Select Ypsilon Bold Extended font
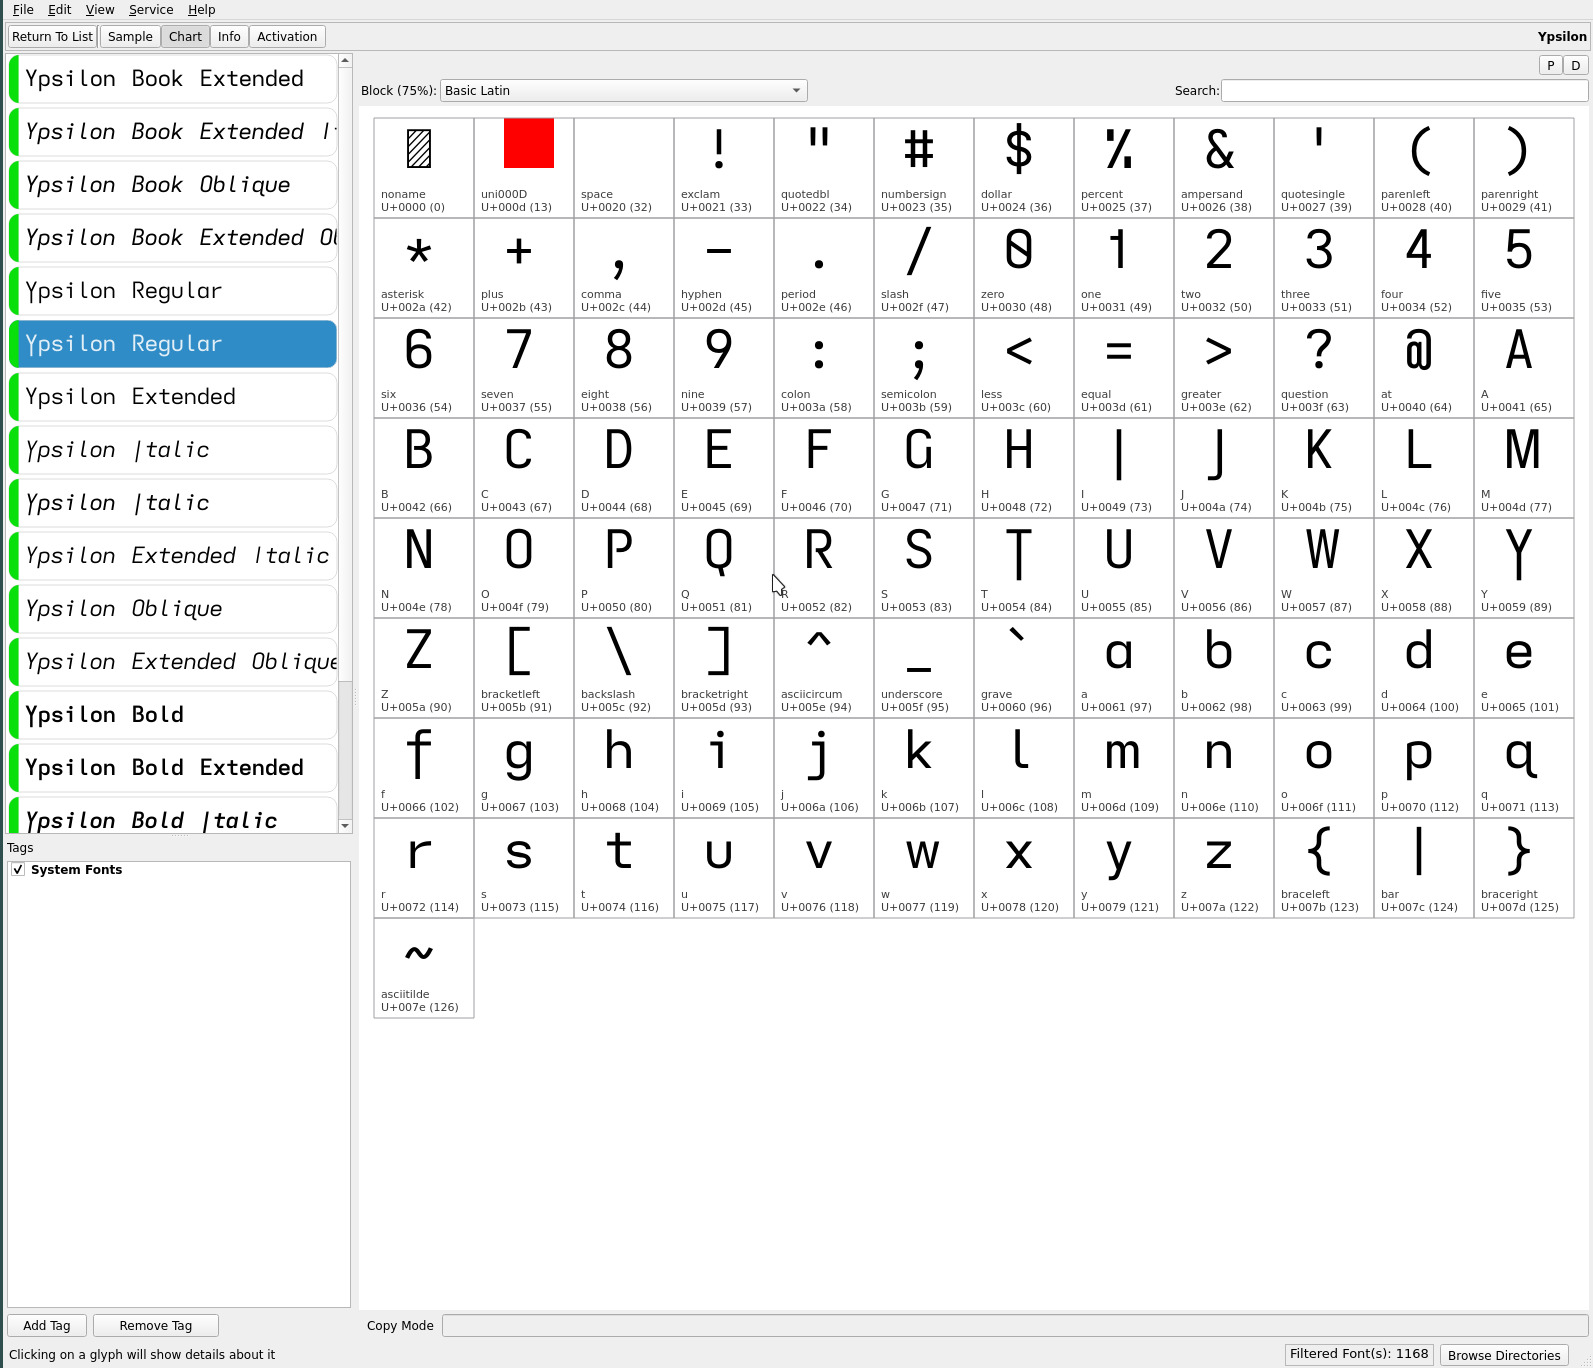 pos(173,768)
